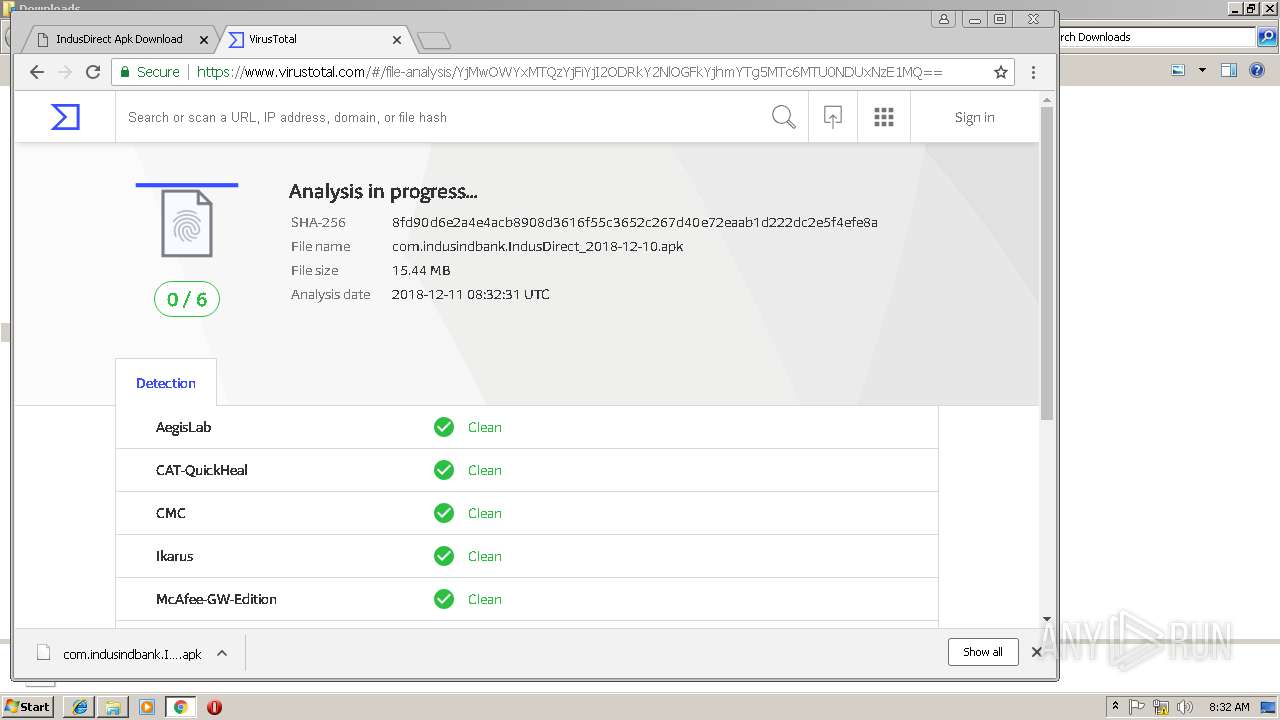Show hidden system tray icons
This screenshot has width=1280, height=720.
tap(1115, 707)
